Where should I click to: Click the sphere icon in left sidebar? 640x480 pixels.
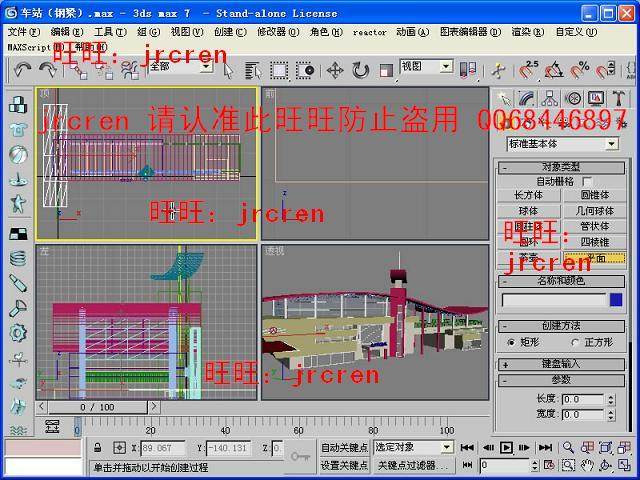(18, 155)
